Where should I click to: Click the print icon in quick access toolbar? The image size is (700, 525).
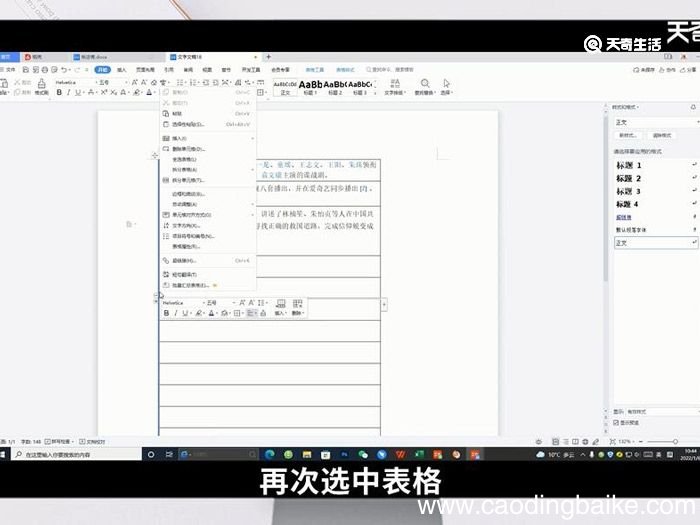pyautogui.click(x=45, y=70)
